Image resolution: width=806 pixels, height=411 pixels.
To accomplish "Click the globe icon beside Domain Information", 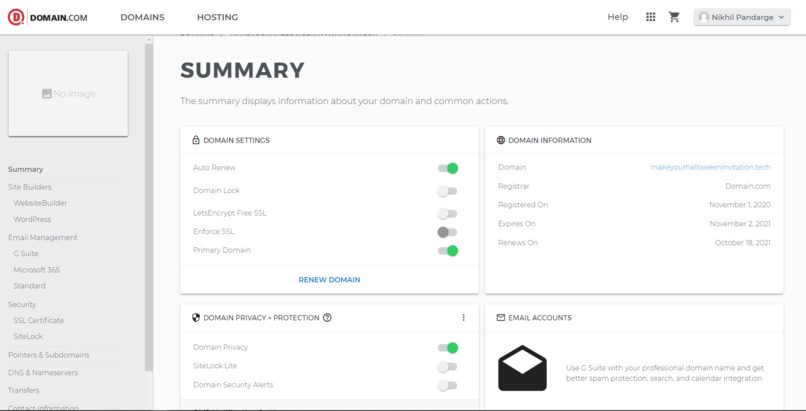I will pos(501,140).
